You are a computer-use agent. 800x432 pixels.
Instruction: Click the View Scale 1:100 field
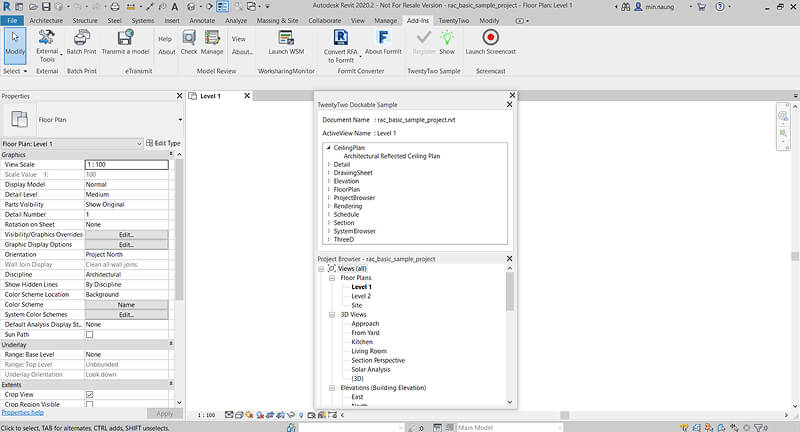[x=126, y=165]
